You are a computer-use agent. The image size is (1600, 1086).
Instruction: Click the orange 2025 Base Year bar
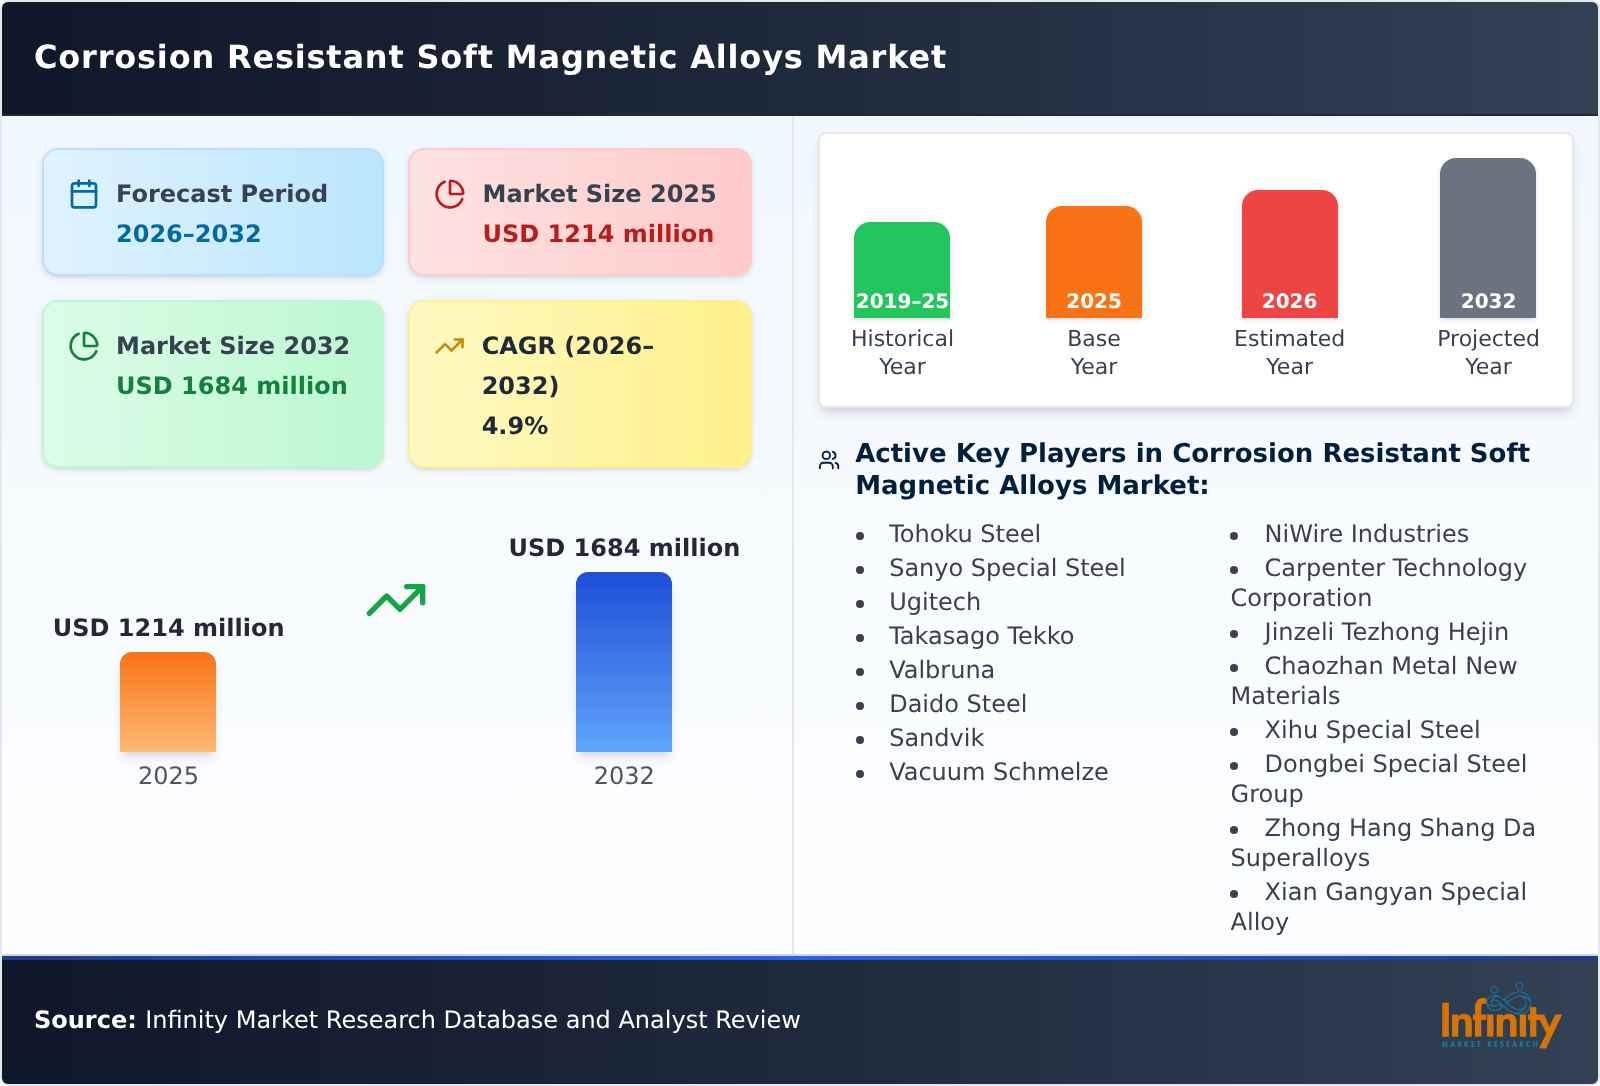(1093, 262)
